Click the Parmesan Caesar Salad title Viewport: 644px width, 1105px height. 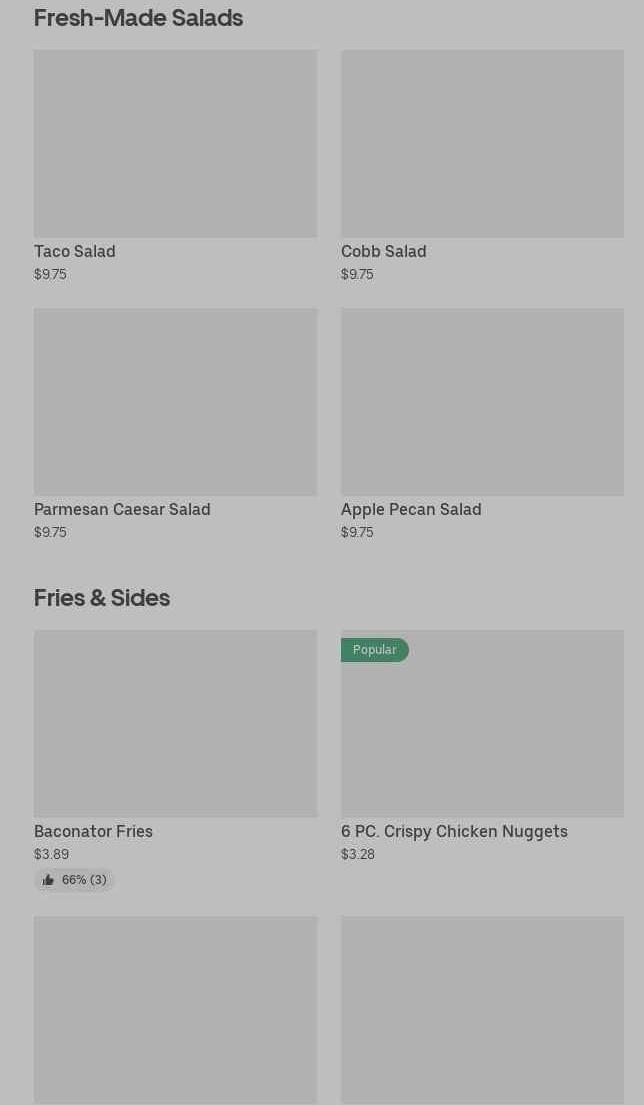pyautogui.click(x=122, y=510)
